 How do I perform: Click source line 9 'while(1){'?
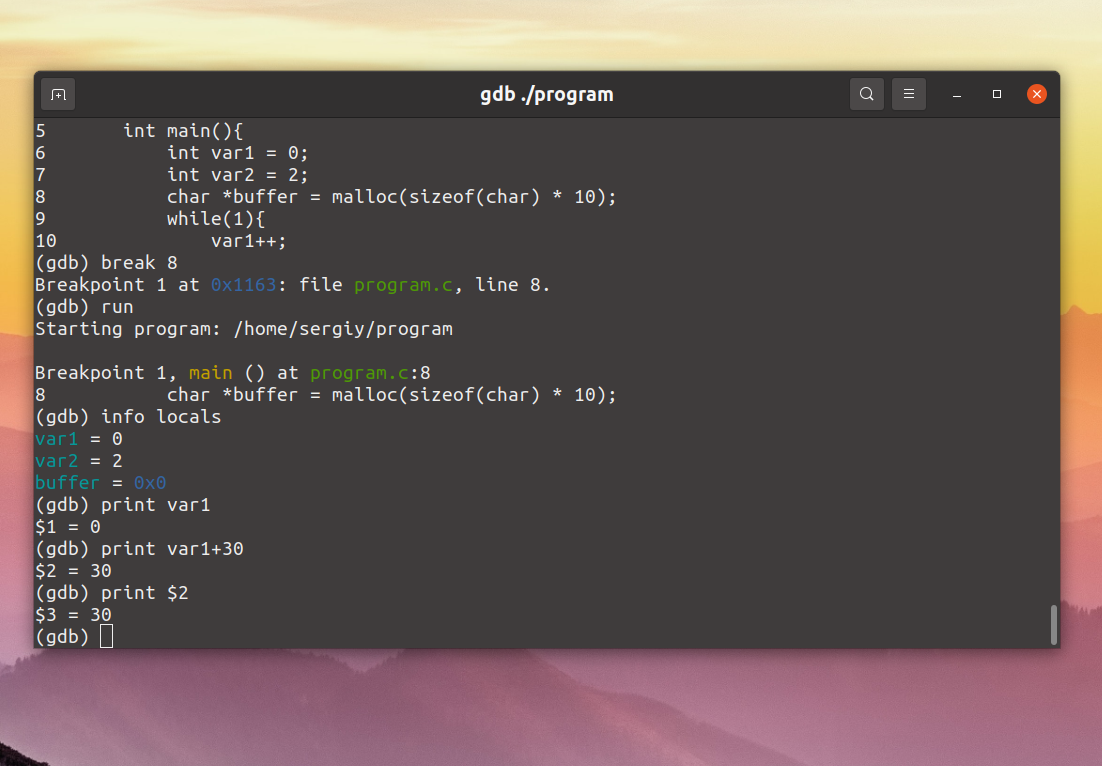click(x=150, y=219)
